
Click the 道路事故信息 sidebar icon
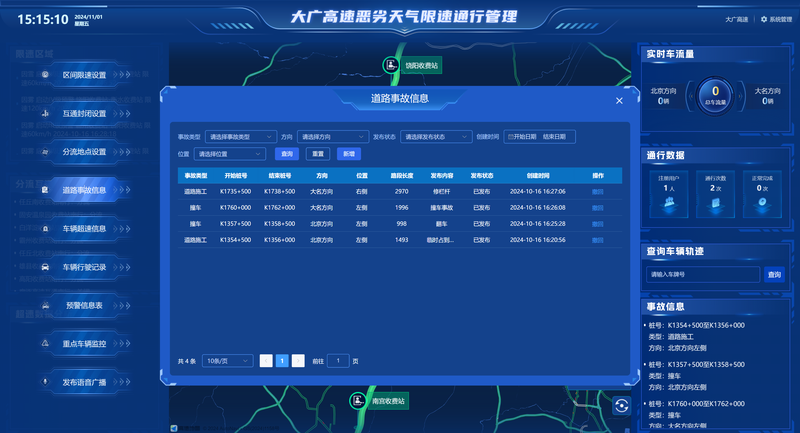[45, 190]
